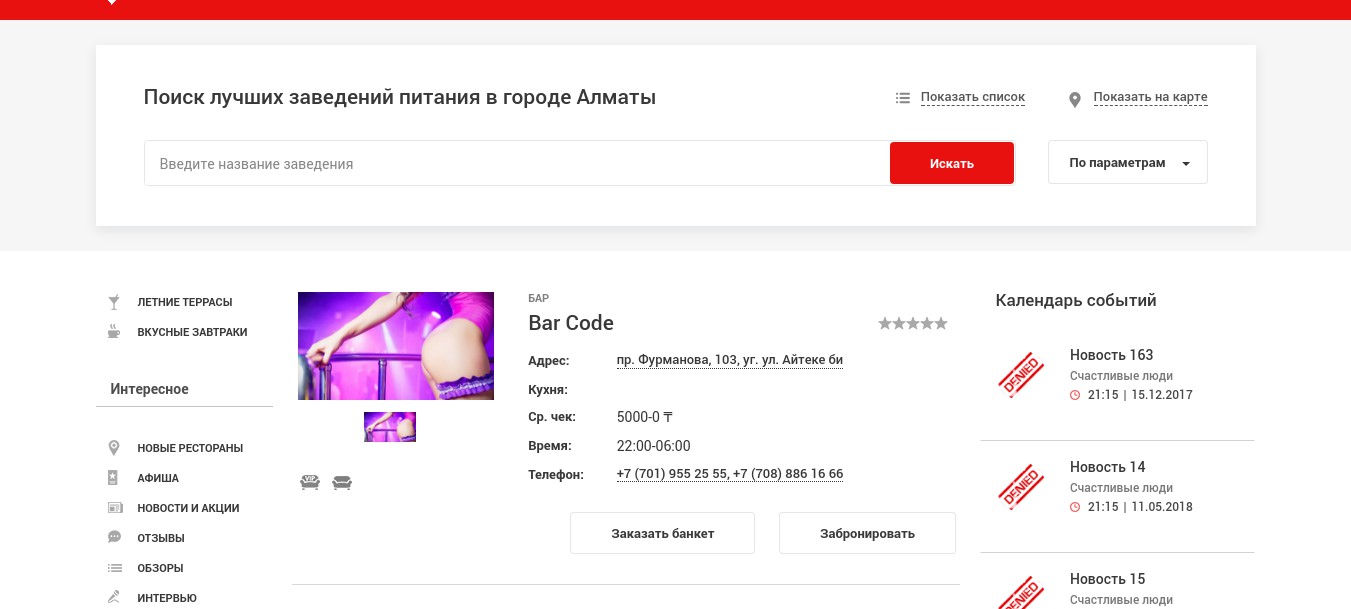The width and height of the screenshot is (1351, 609).
Task: Click the Календарь событий heading
Action: click(x=1076, y=300)
